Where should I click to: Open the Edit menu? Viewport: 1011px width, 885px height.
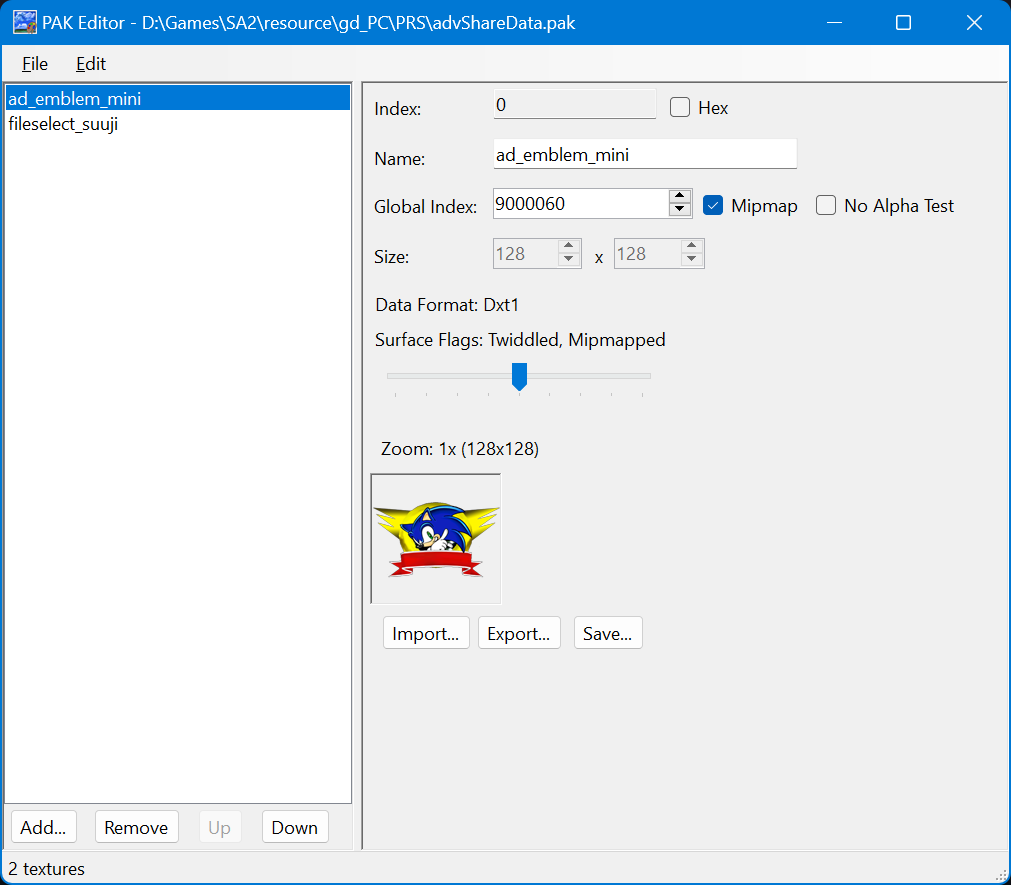point(91,64)
